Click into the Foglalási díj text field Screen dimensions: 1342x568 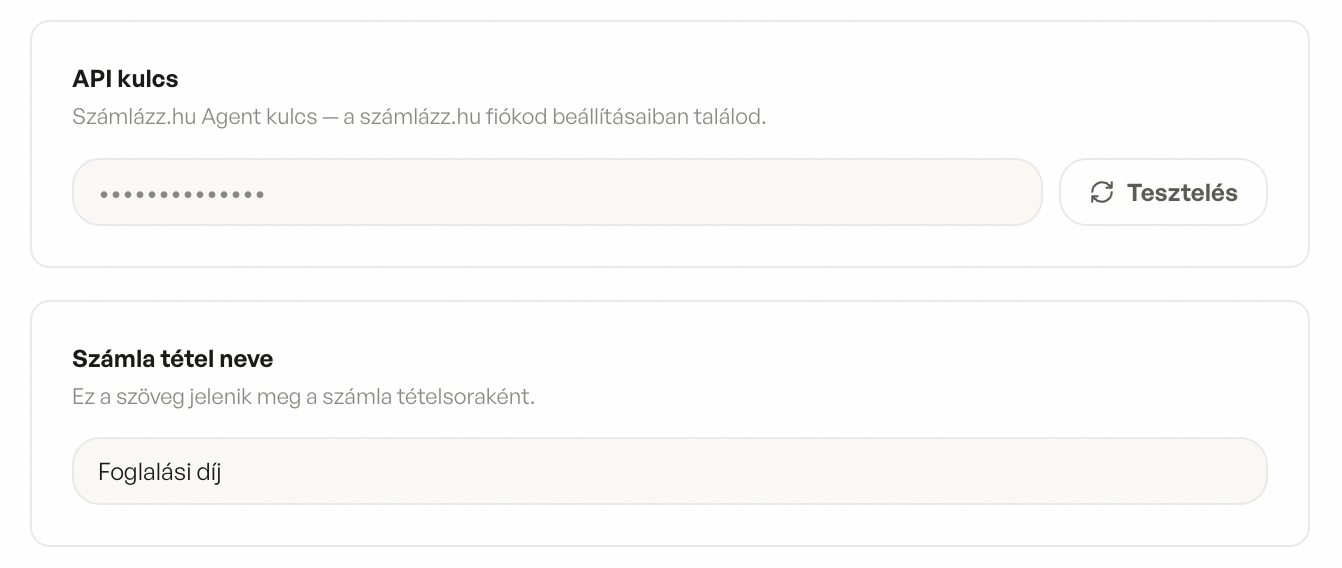point(668,471)
